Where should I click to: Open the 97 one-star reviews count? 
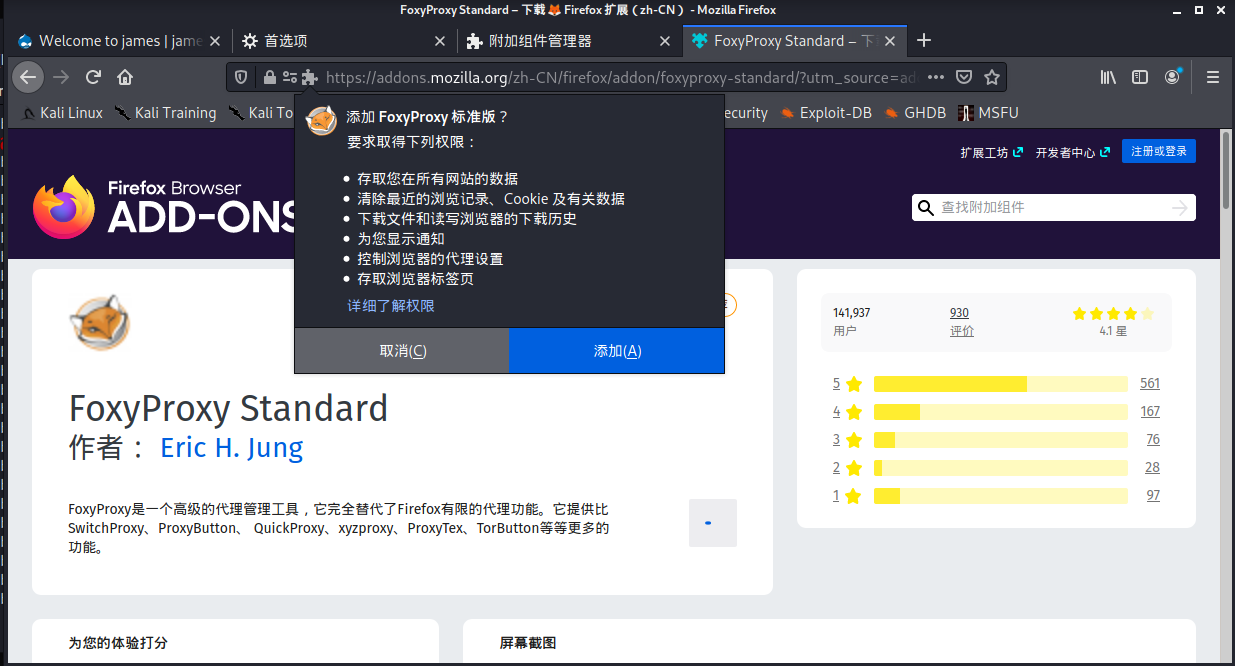[1153, 496]
